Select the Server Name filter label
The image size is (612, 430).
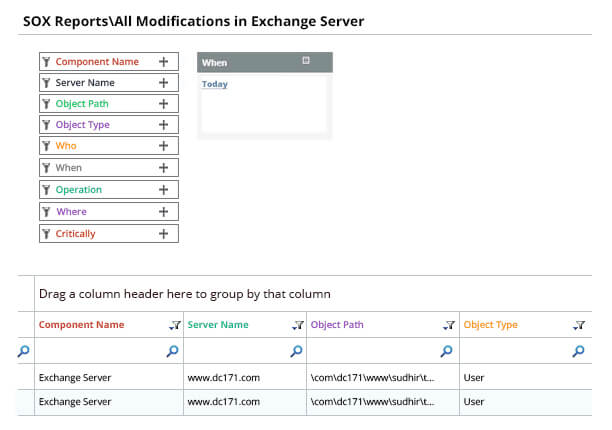[x=85, y=83]
